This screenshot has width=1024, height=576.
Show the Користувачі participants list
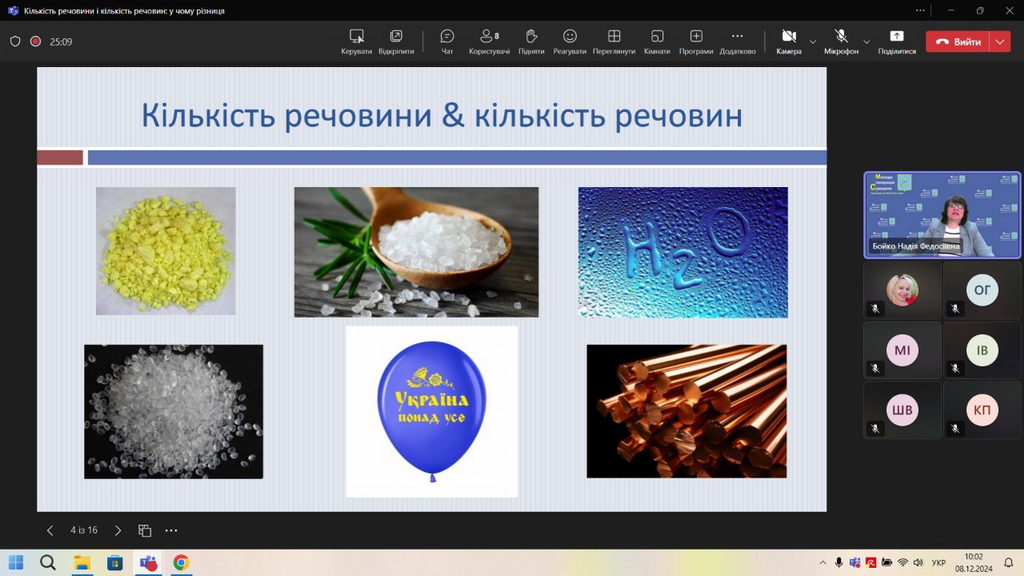489,41
